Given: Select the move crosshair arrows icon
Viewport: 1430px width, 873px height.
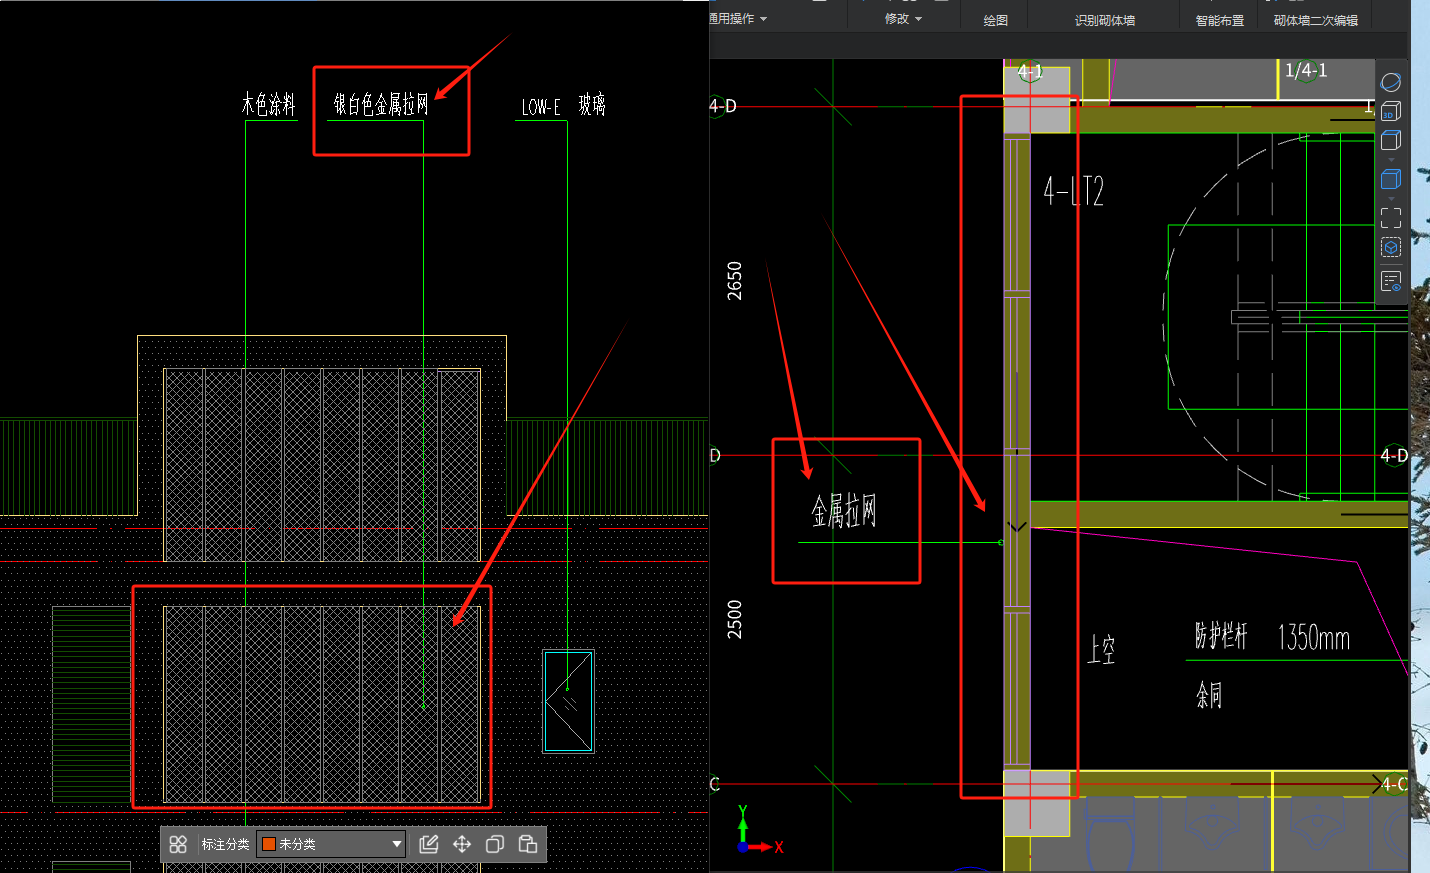Looking at the screenshot, I should coord(462,844).
